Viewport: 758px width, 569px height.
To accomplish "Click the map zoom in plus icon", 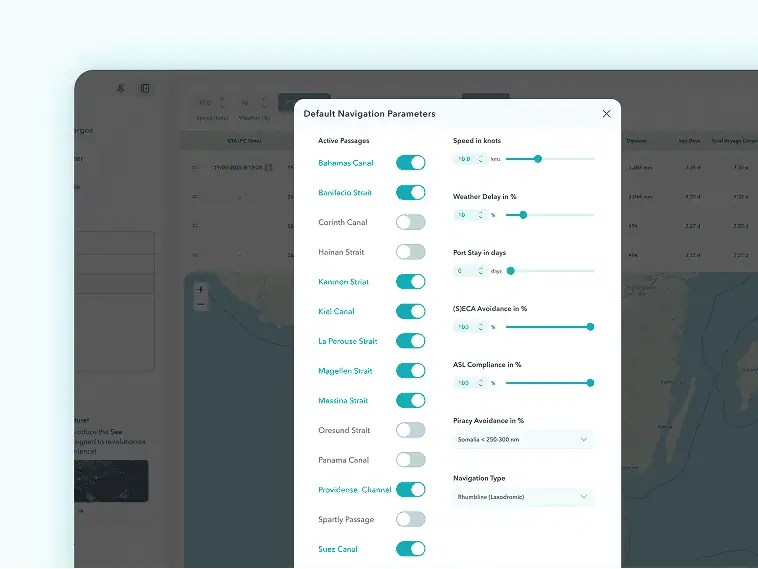I will 201,290.
